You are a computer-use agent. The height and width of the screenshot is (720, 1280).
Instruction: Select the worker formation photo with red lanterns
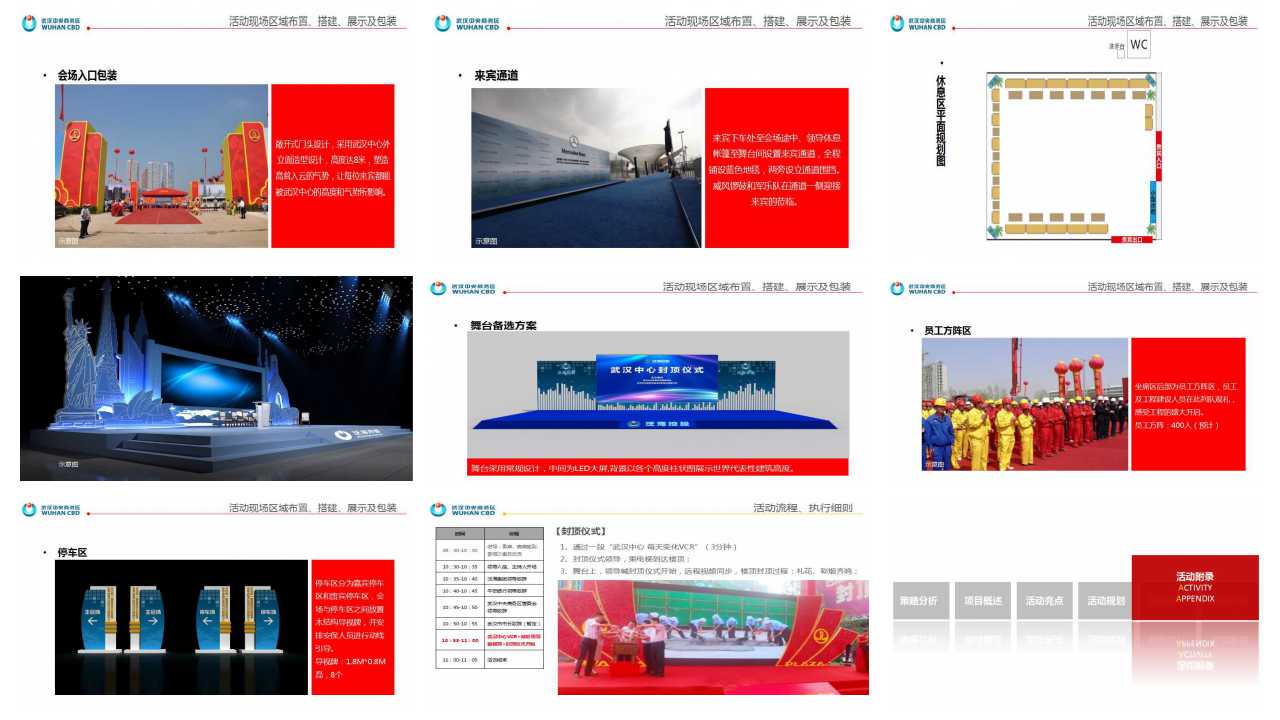pyautogui.click(x=1024, y=404)
